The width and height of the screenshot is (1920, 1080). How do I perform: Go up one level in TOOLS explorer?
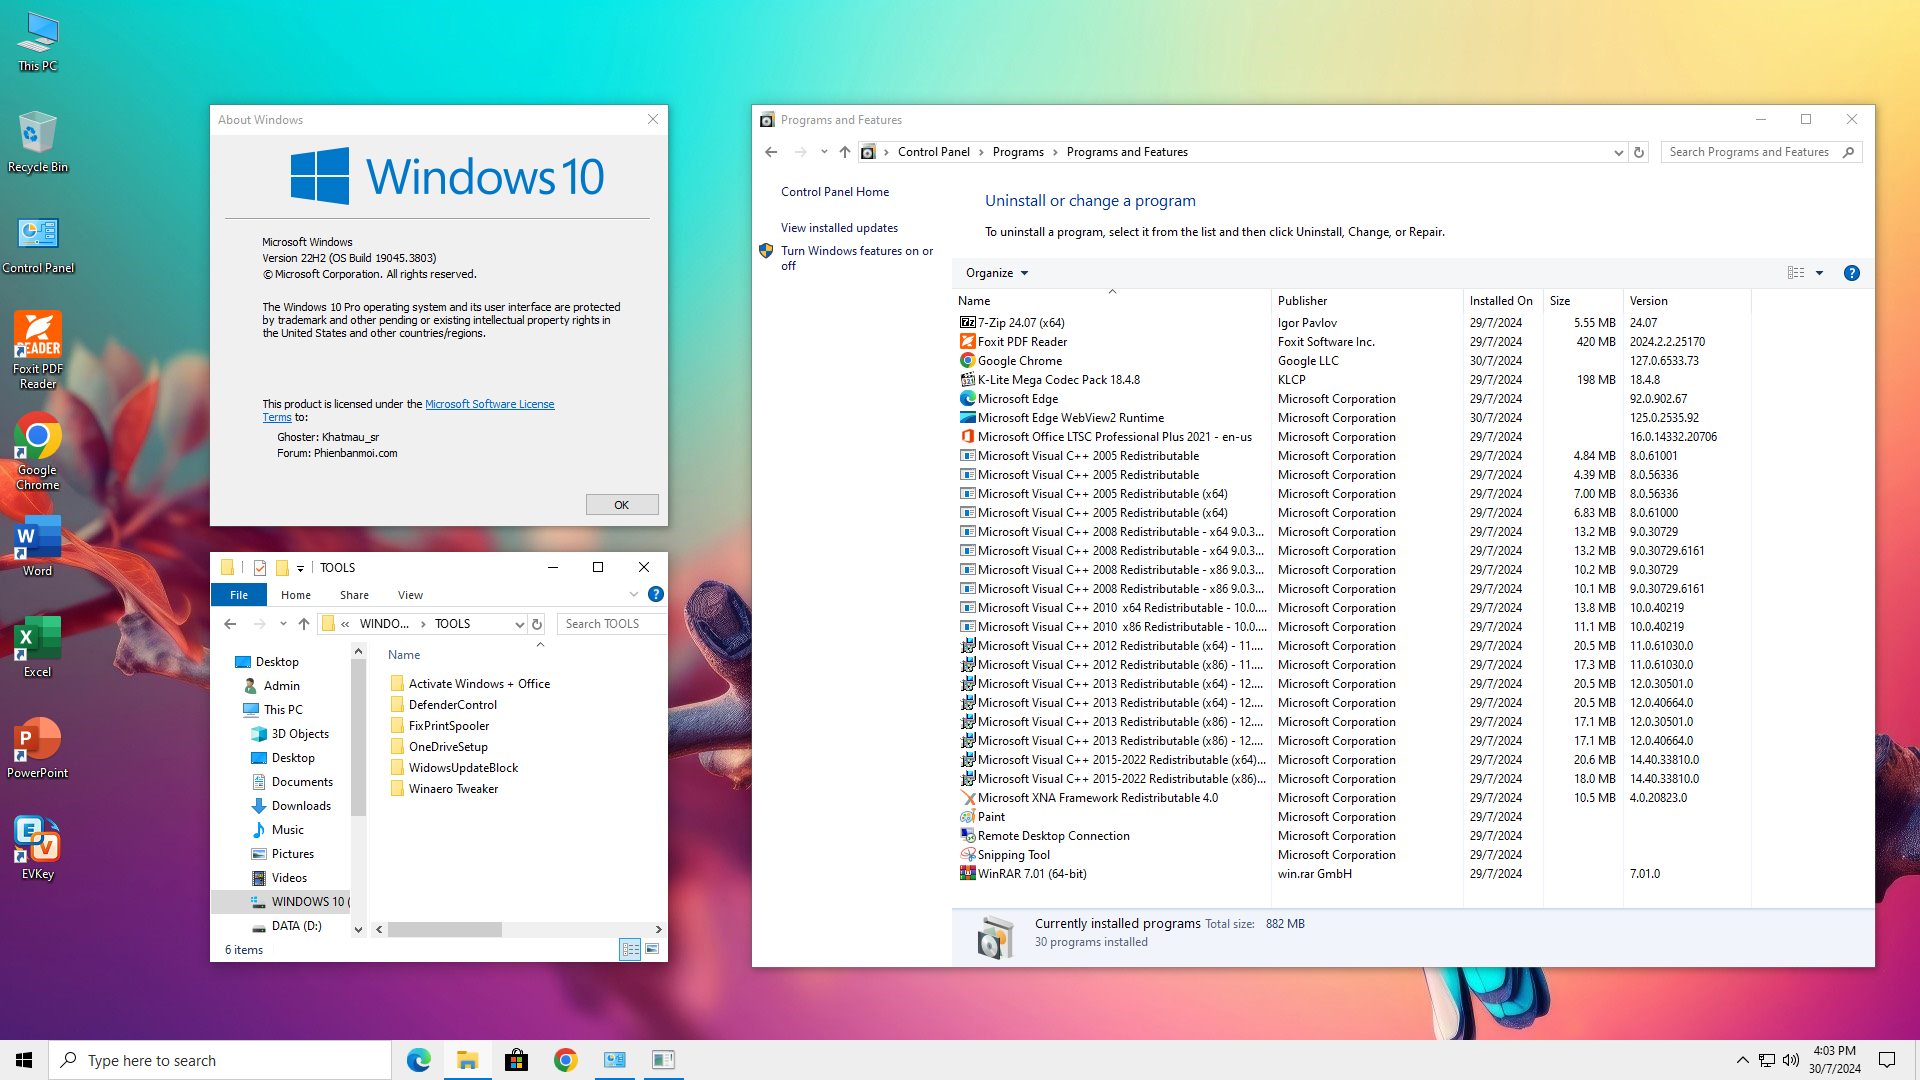point(304,624)
